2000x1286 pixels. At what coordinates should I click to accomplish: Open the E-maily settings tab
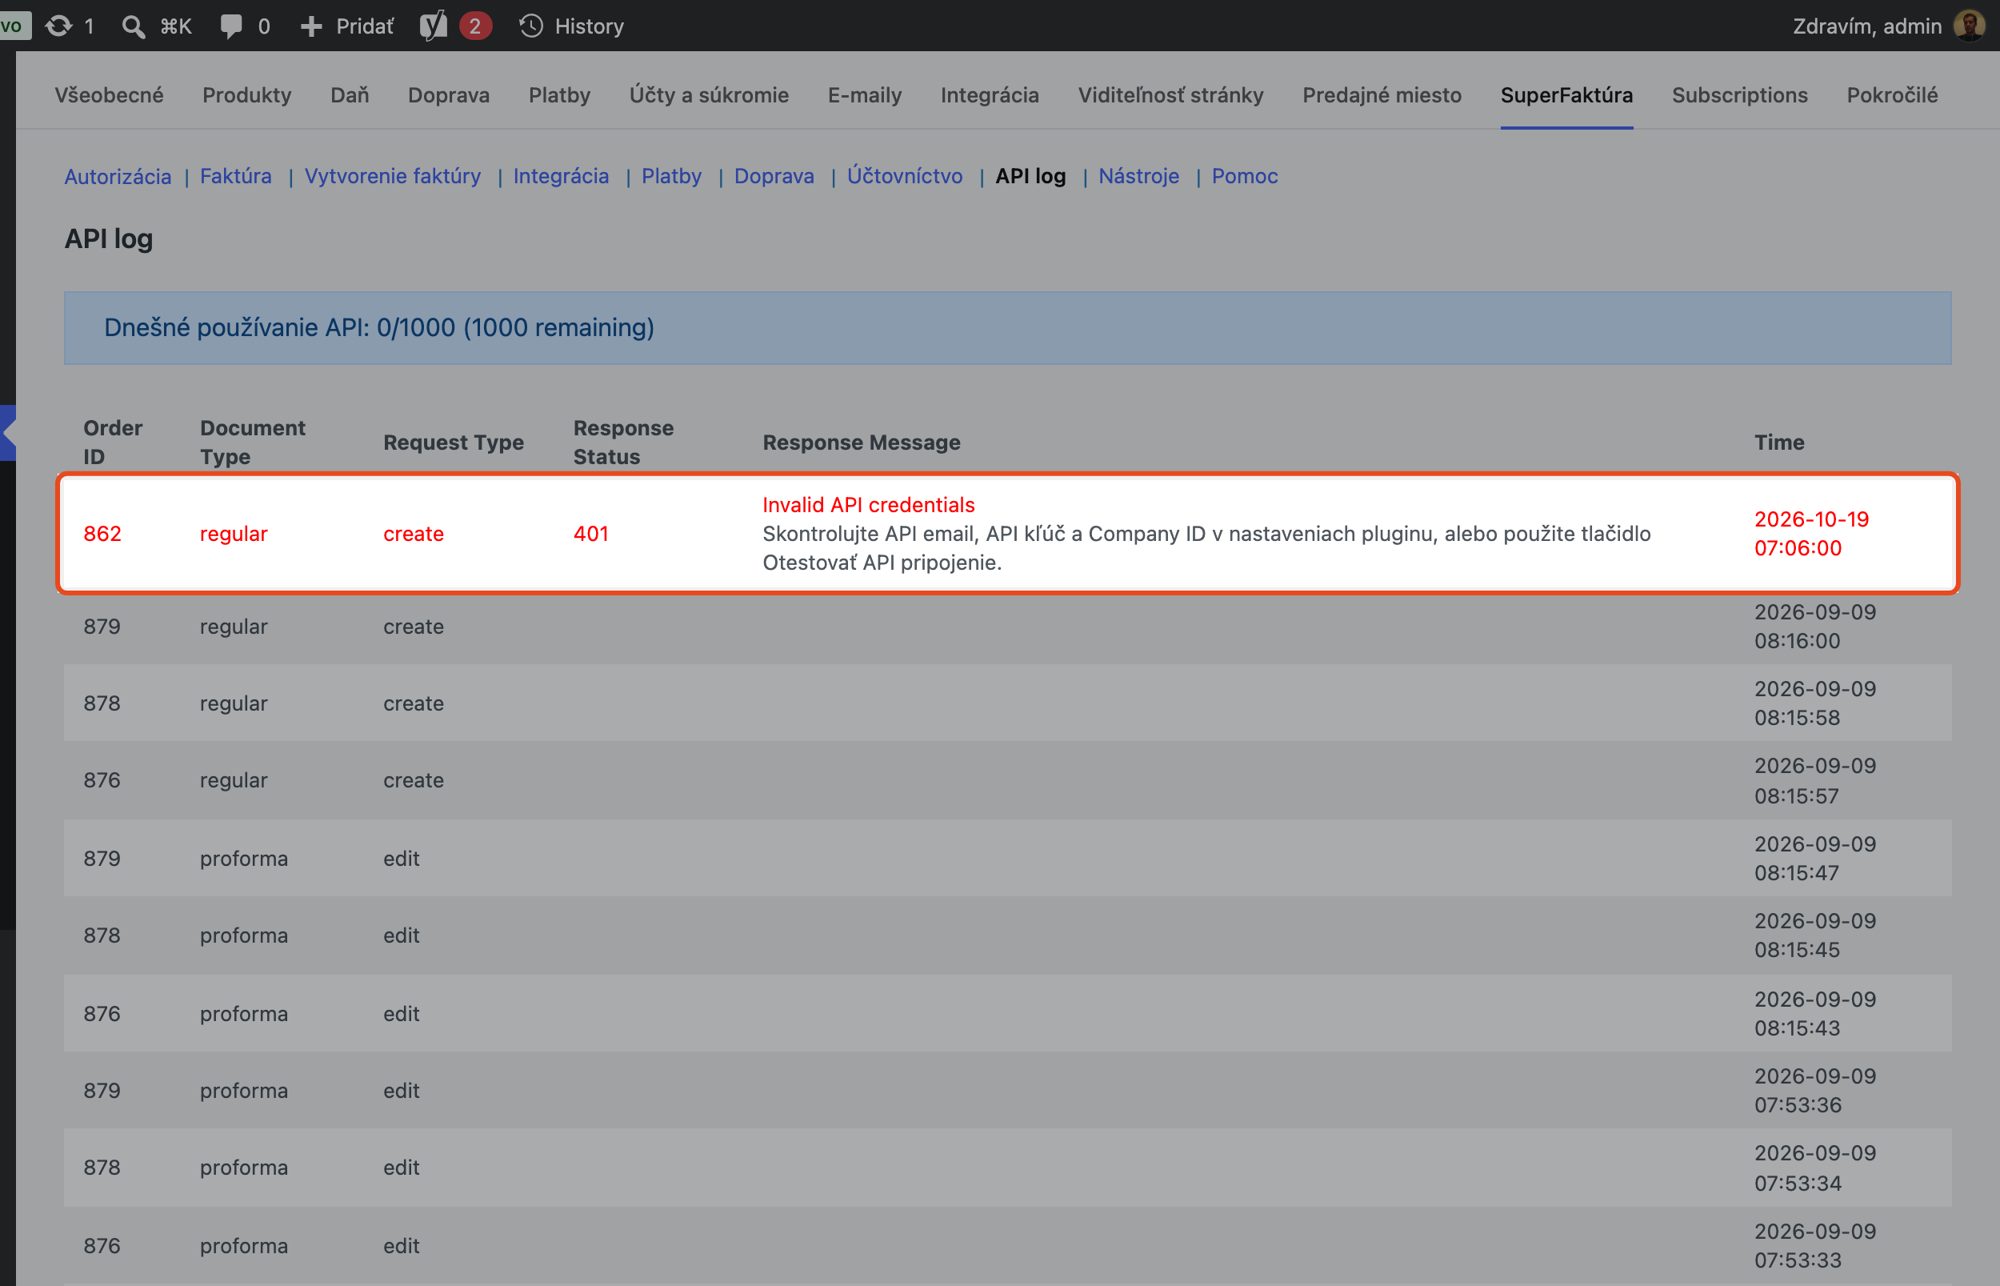865,95
